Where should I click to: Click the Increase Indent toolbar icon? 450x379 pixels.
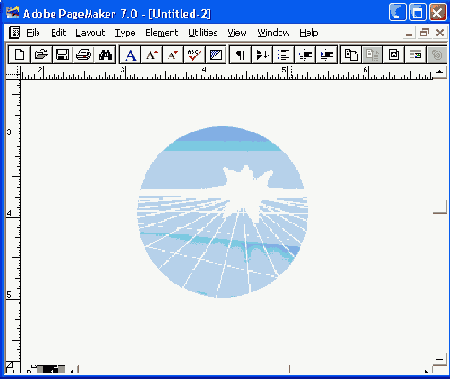click(305, 55)
